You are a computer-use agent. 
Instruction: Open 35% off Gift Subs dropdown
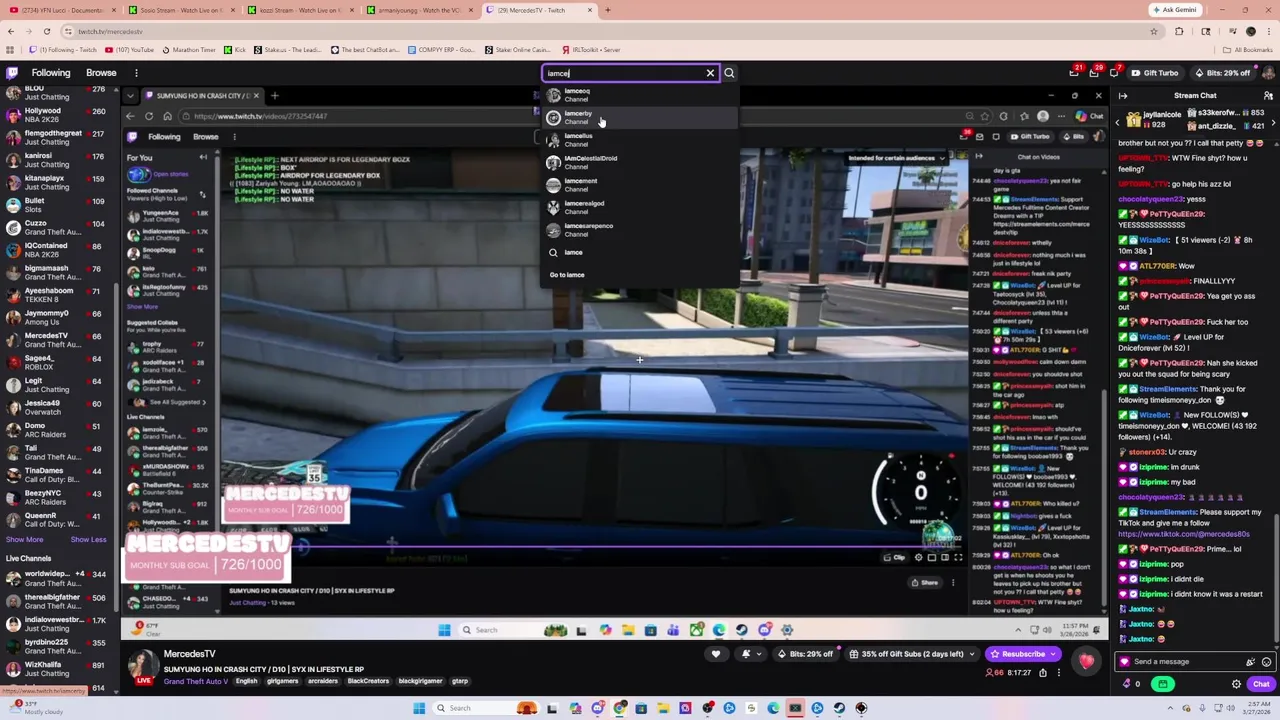pyautogui.click(x=913, y=654)
